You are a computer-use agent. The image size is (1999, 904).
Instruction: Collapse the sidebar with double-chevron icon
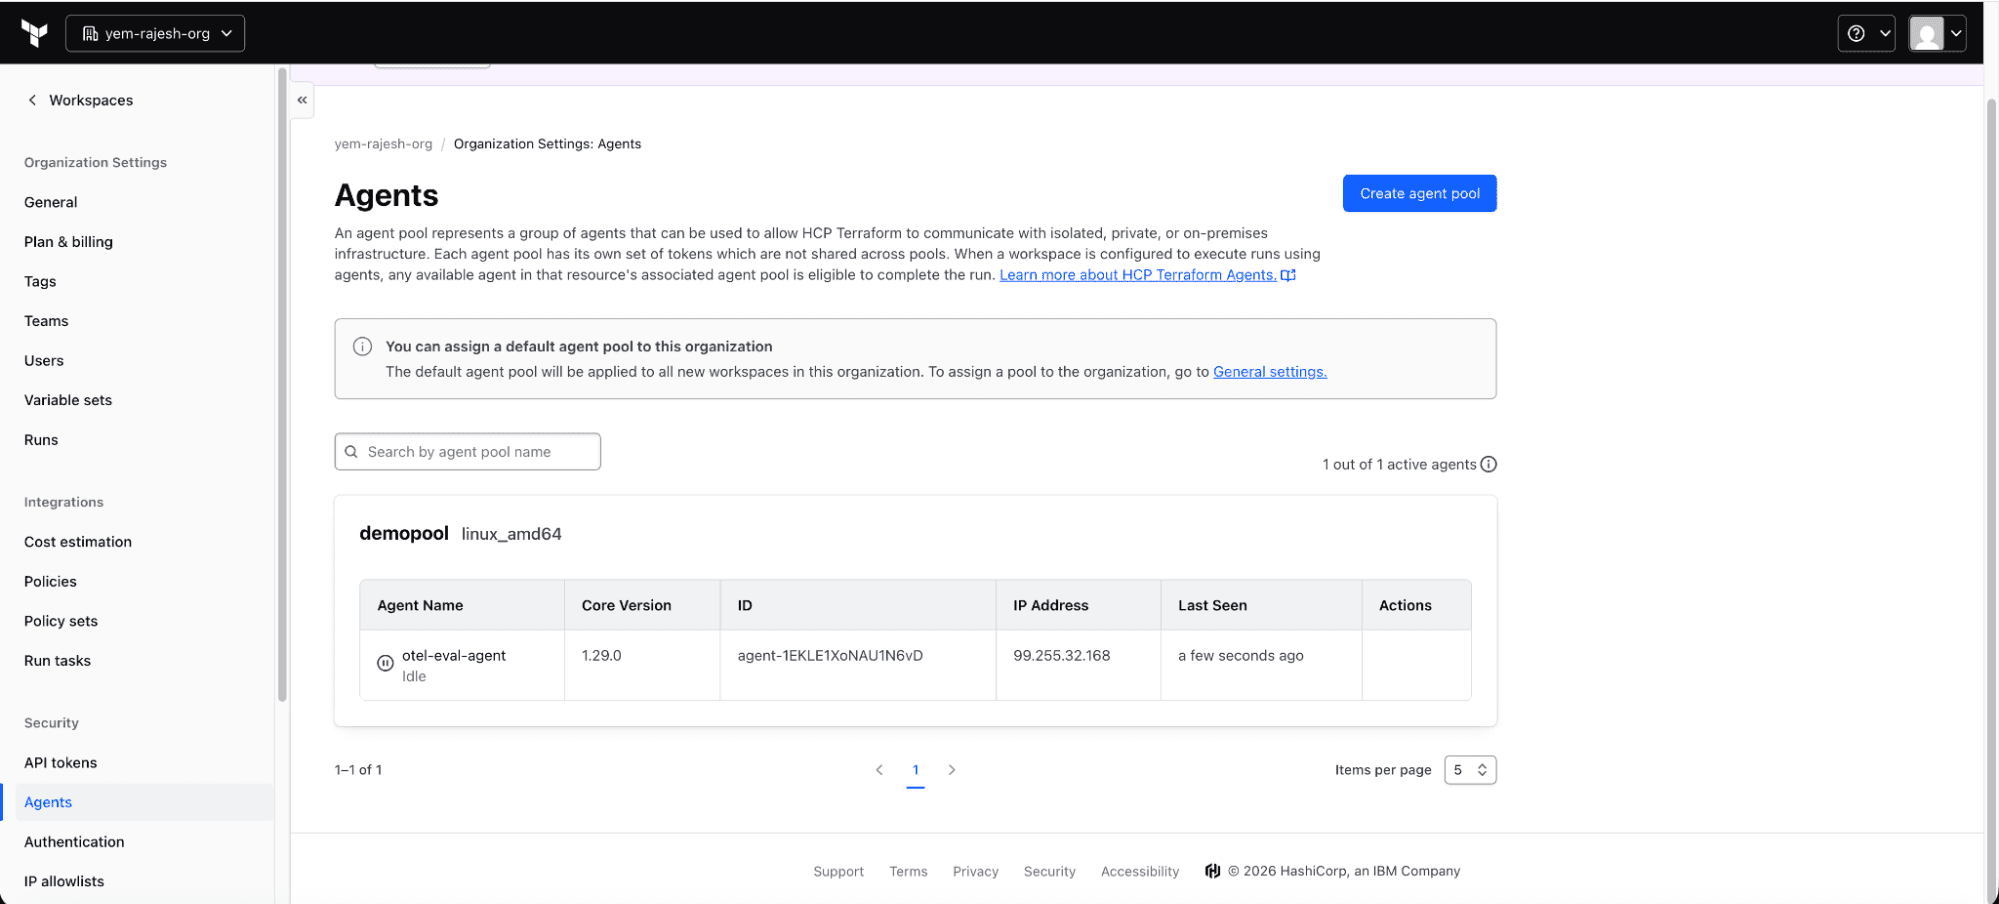click(x=302, y=100)
